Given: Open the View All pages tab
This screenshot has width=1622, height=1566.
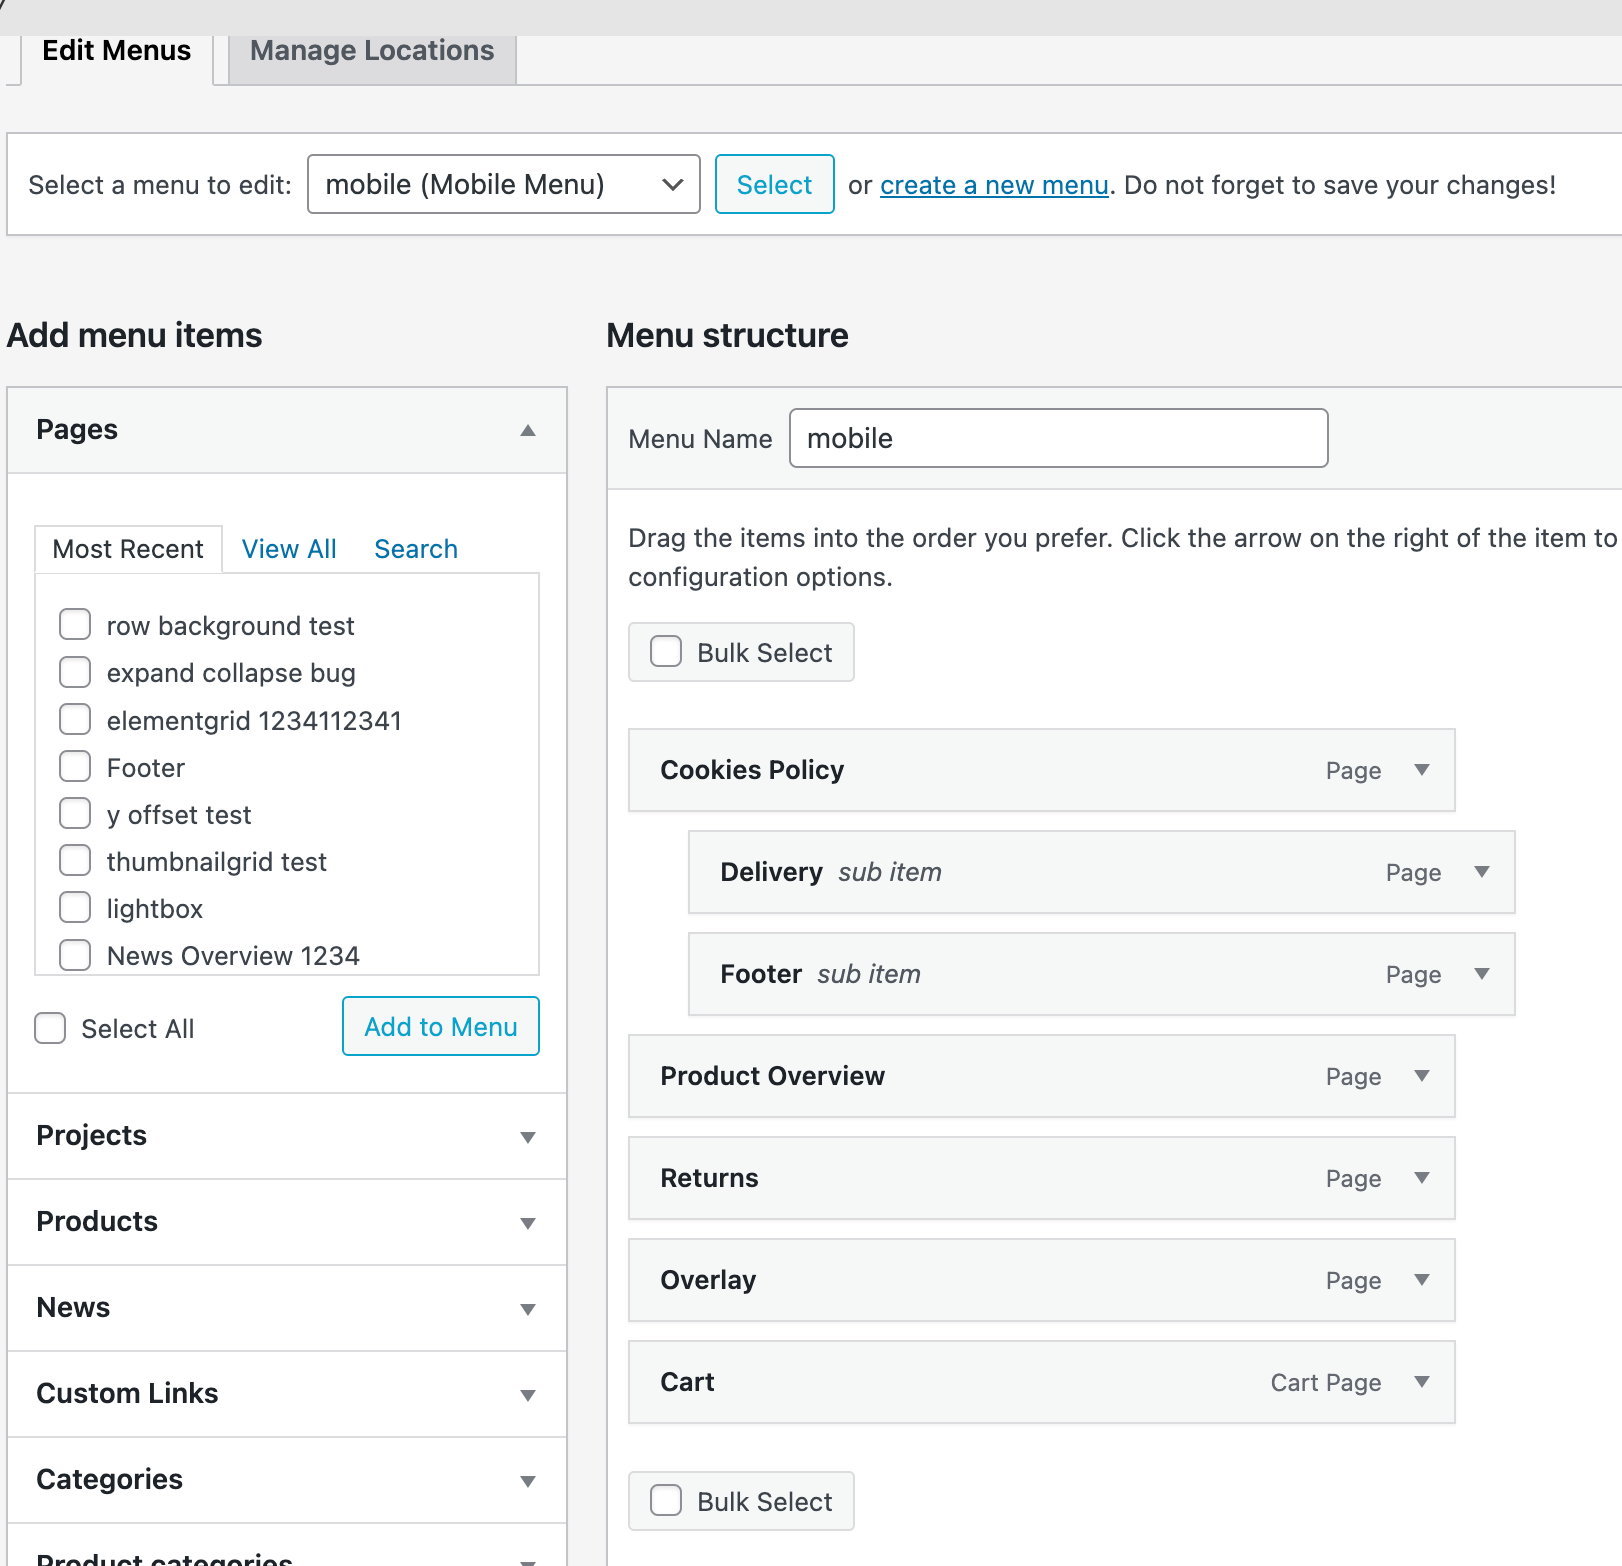Looking at the screenshot, I should 289,549.
